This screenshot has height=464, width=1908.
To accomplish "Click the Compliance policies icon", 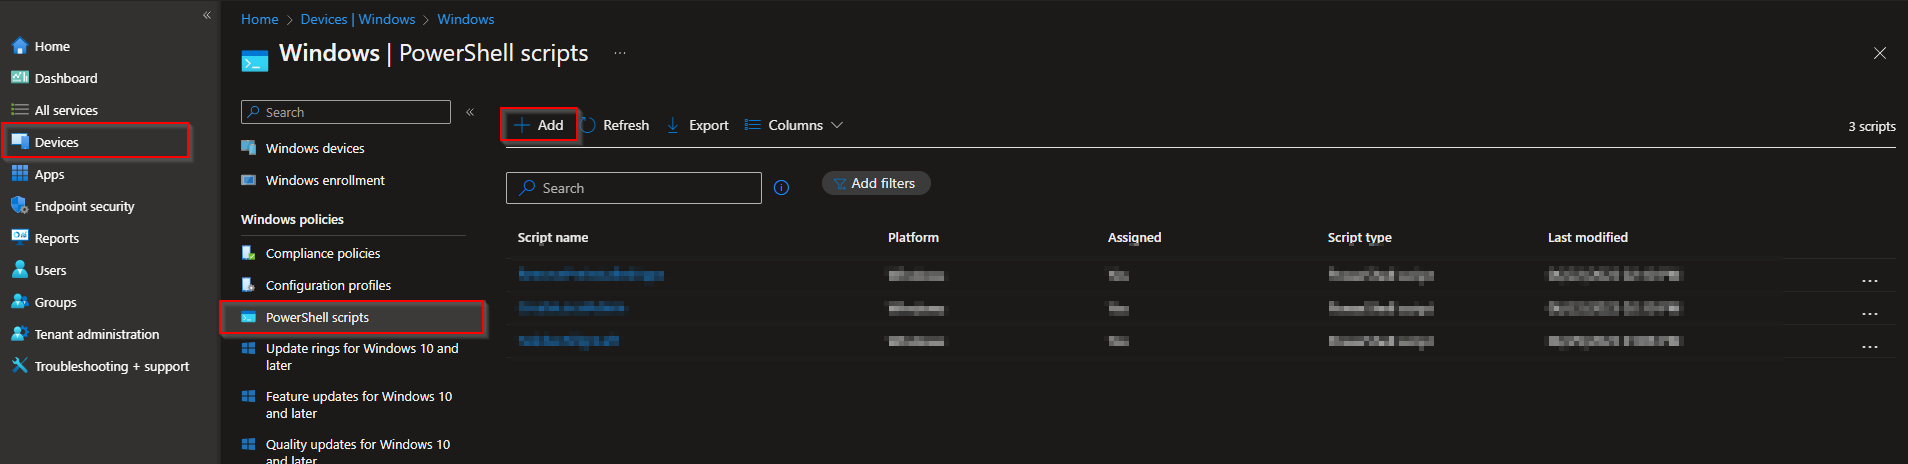I will (x=249, y=253).
